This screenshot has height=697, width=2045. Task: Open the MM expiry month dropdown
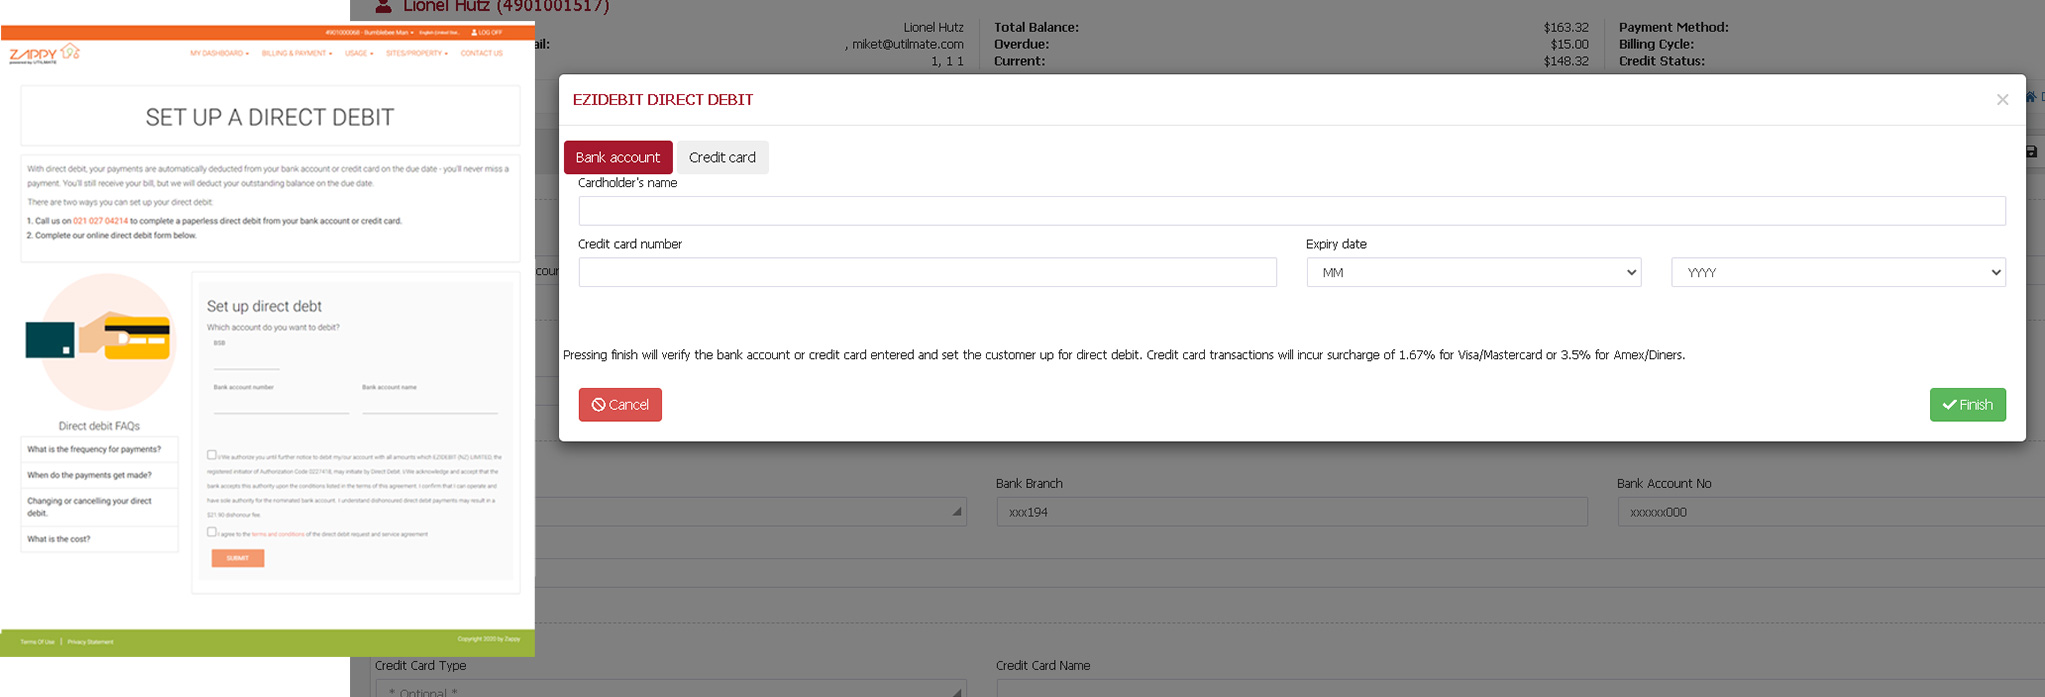pyautogui.click(x=1473, y=272)
